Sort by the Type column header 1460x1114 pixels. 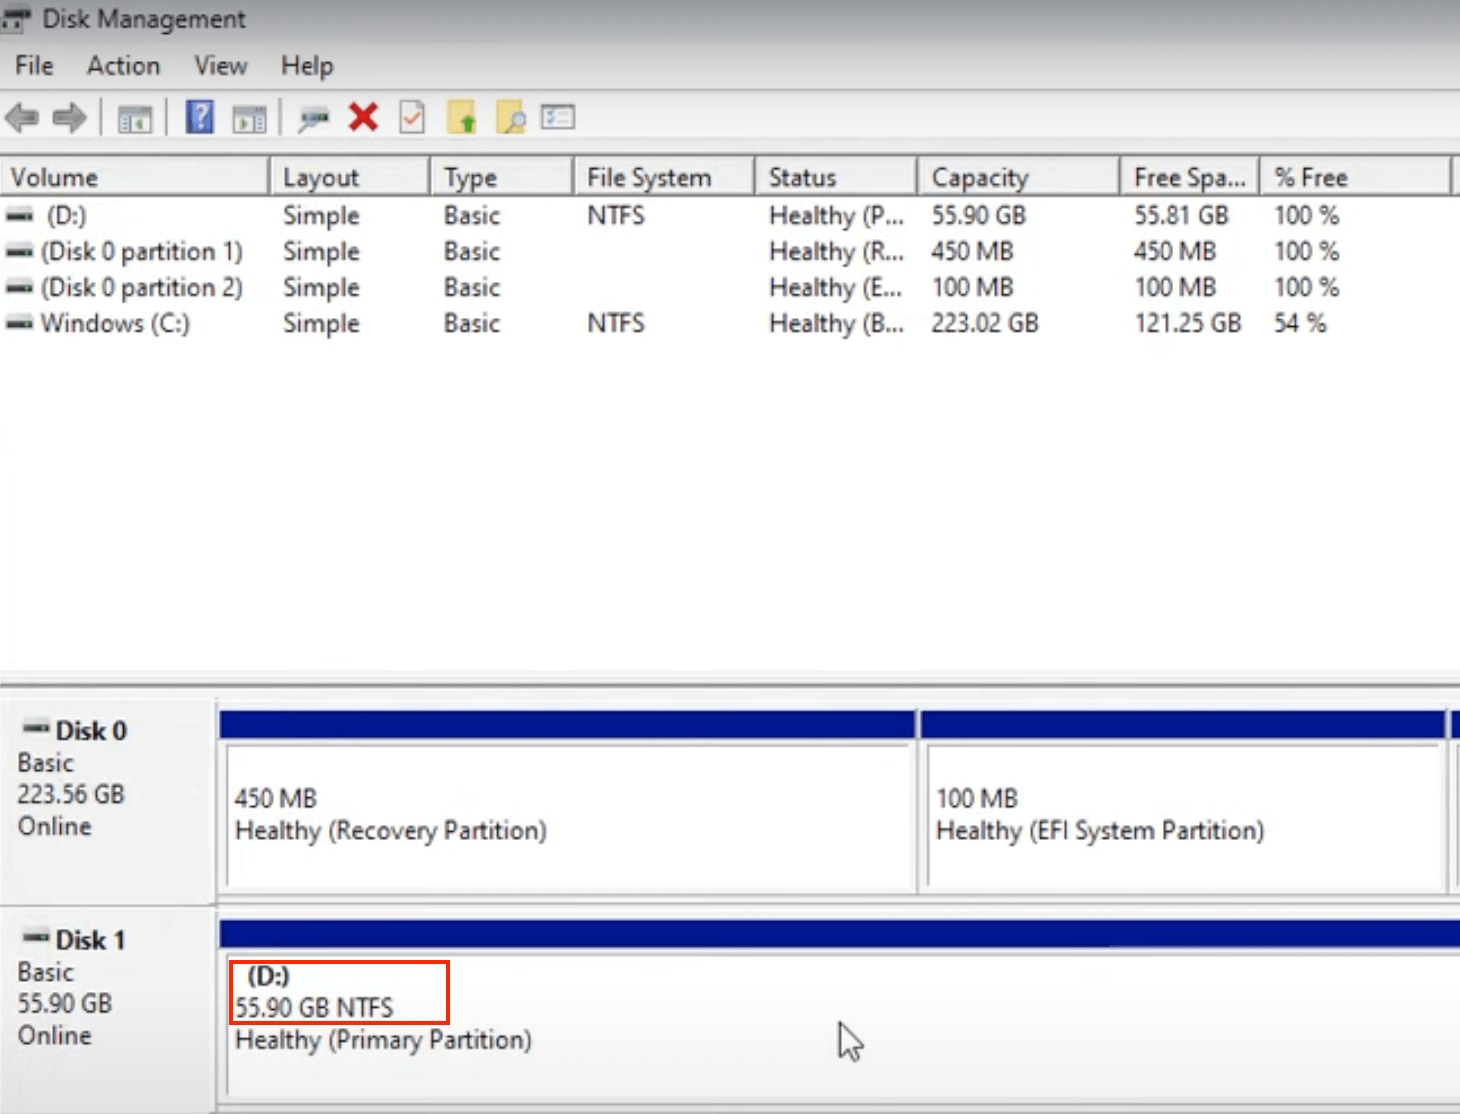click(x=502, y=177)
